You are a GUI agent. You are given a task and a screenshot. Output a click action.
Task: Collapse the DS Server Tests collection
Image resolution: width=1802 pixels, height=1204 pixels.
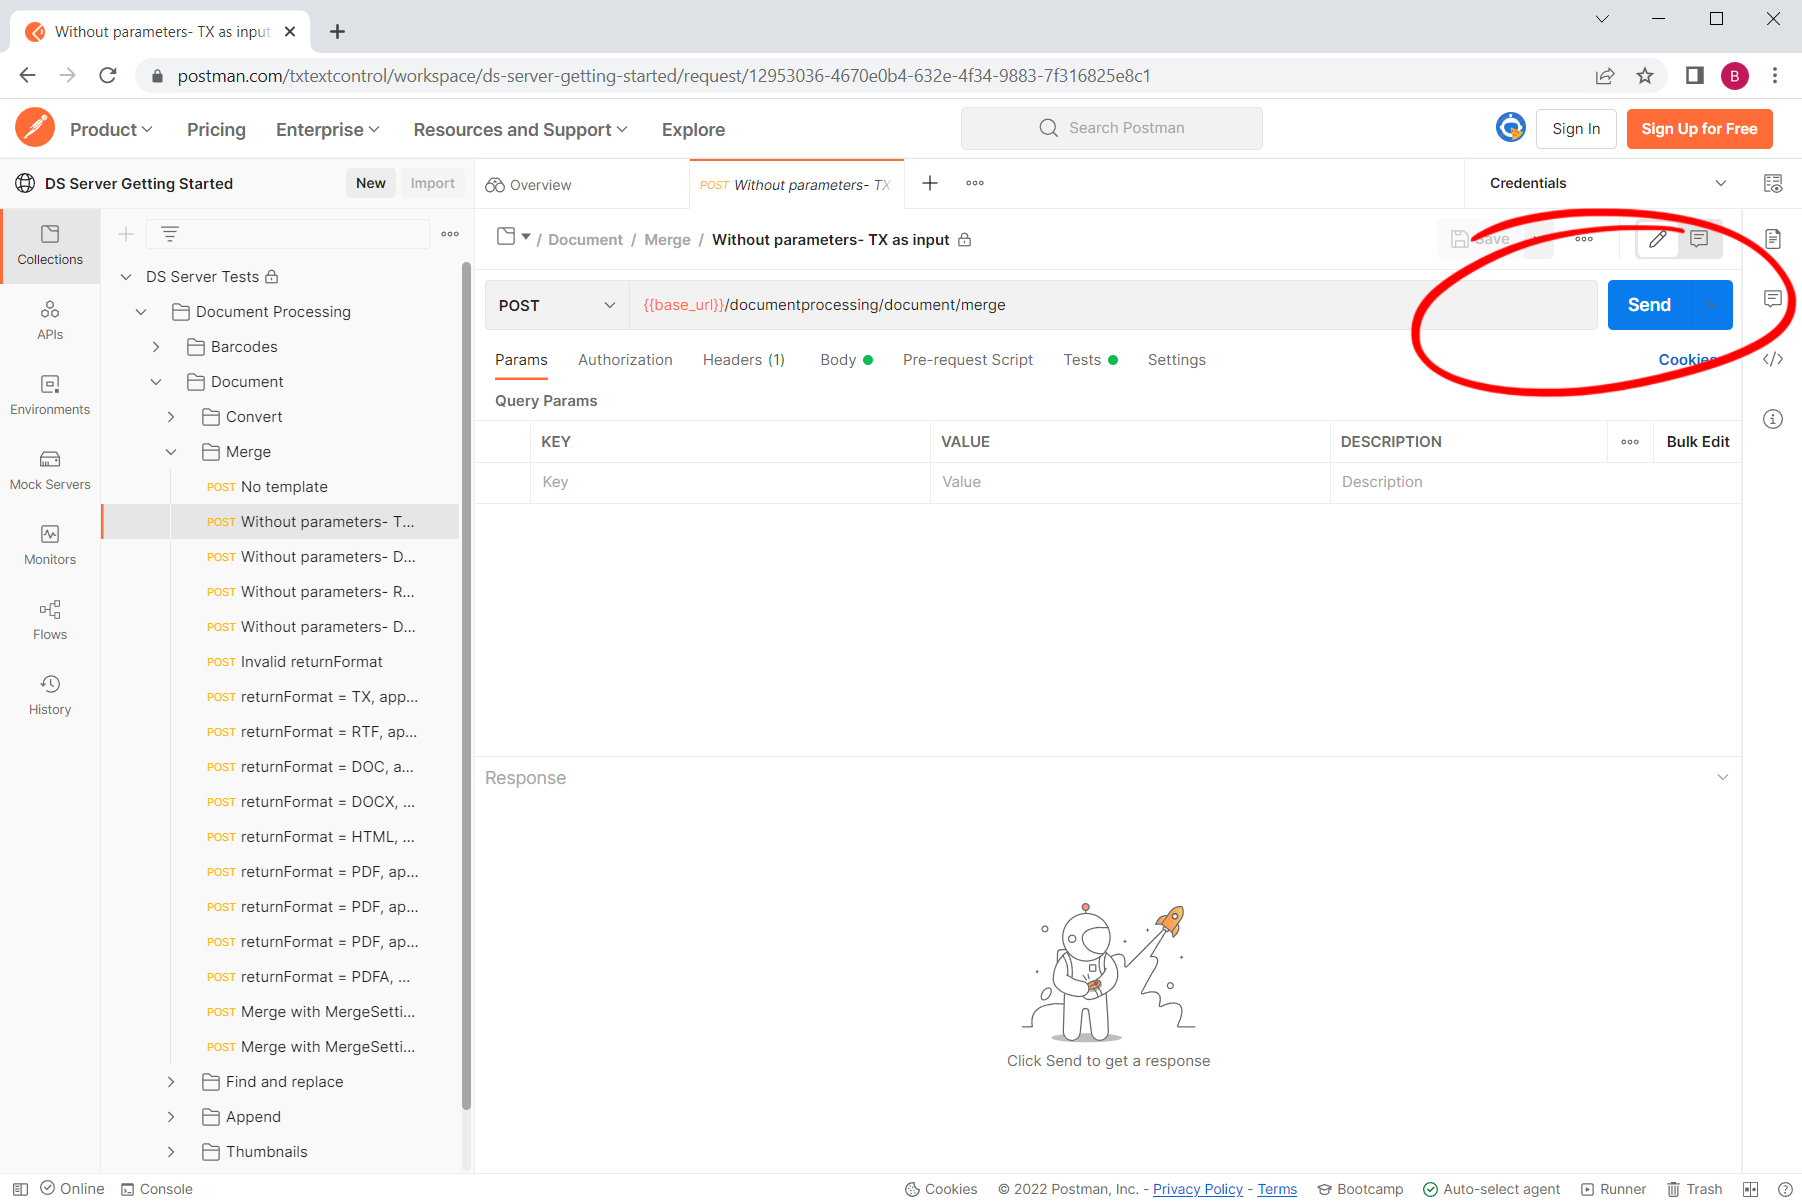click(x=126, y=277)
